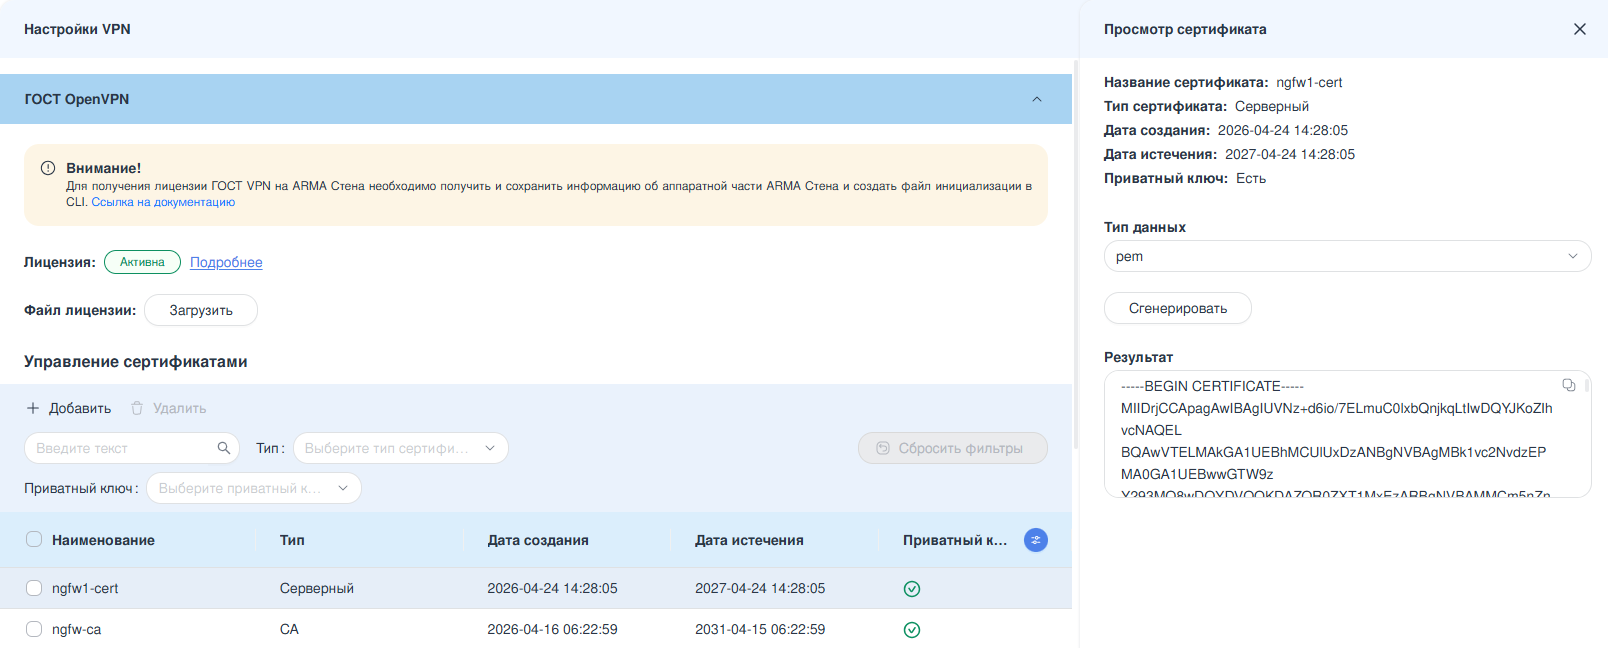
Task: Copy the certificate result to clipboard
Action: [1569, 385]
